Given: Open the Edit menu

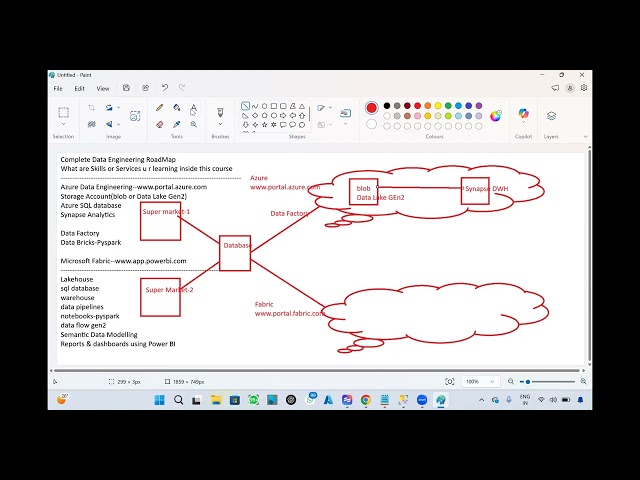Looking at the screenshot, I should (79, 88).
